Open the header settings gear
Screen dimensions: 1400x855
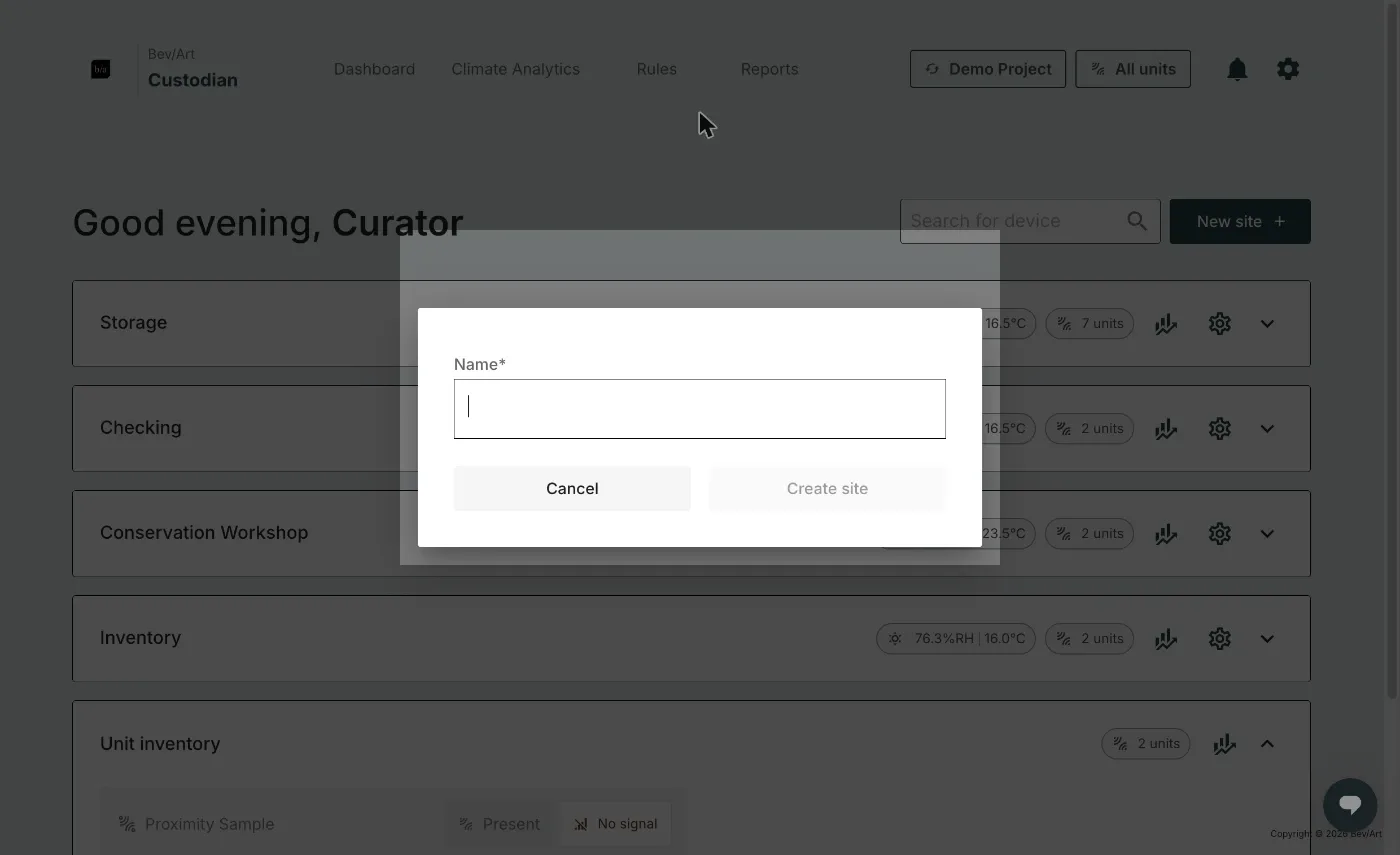(1288, 69)
